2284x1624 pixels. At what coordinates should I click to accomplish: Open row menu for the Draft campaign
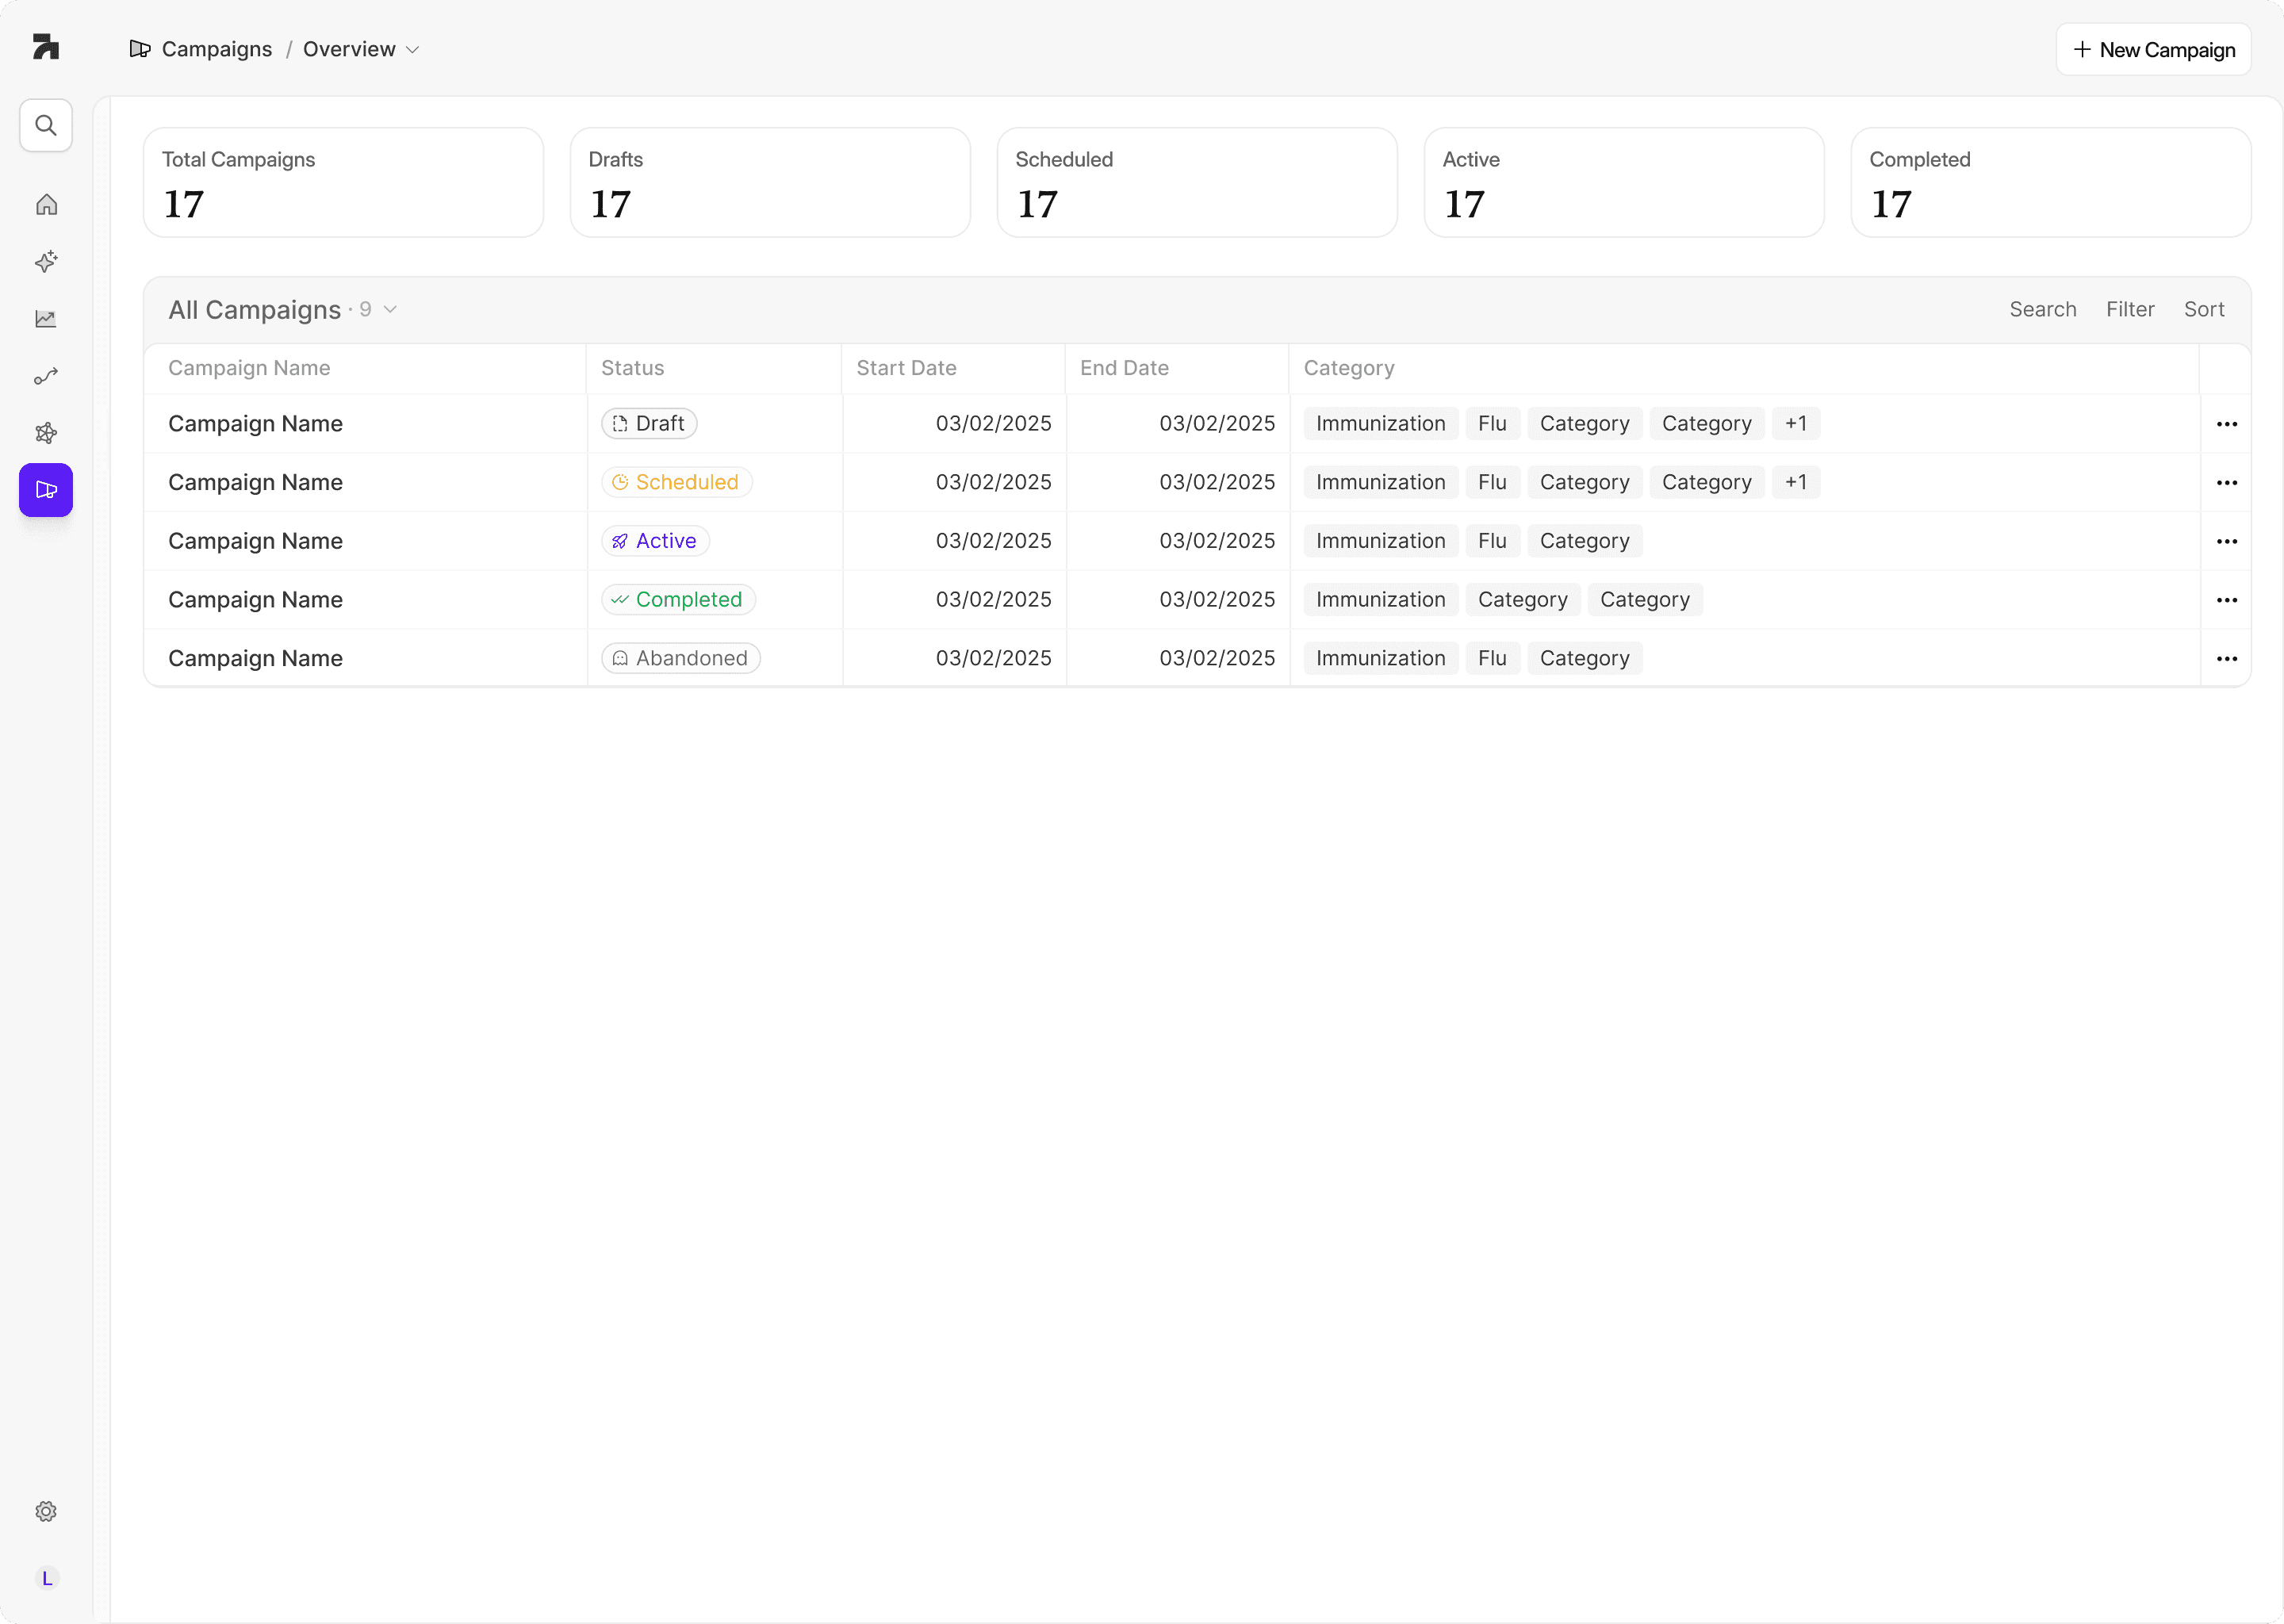click(x=2226, y=424)
